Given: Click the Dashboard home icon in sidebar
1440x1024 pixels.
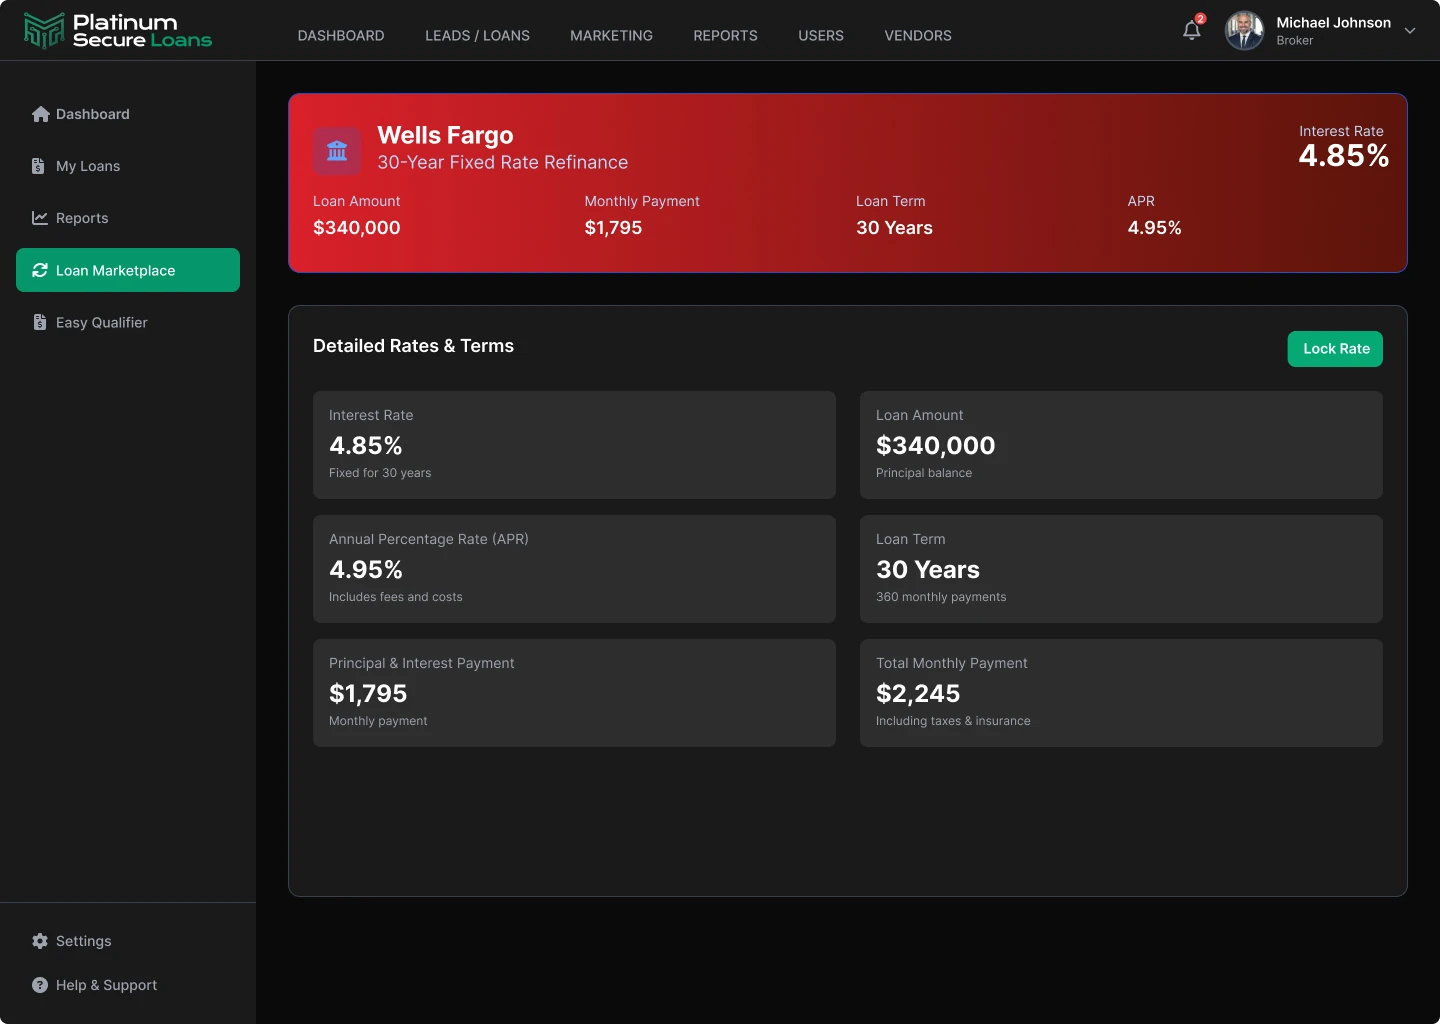Looking at the screenshot, I should (x=40, y=114).
